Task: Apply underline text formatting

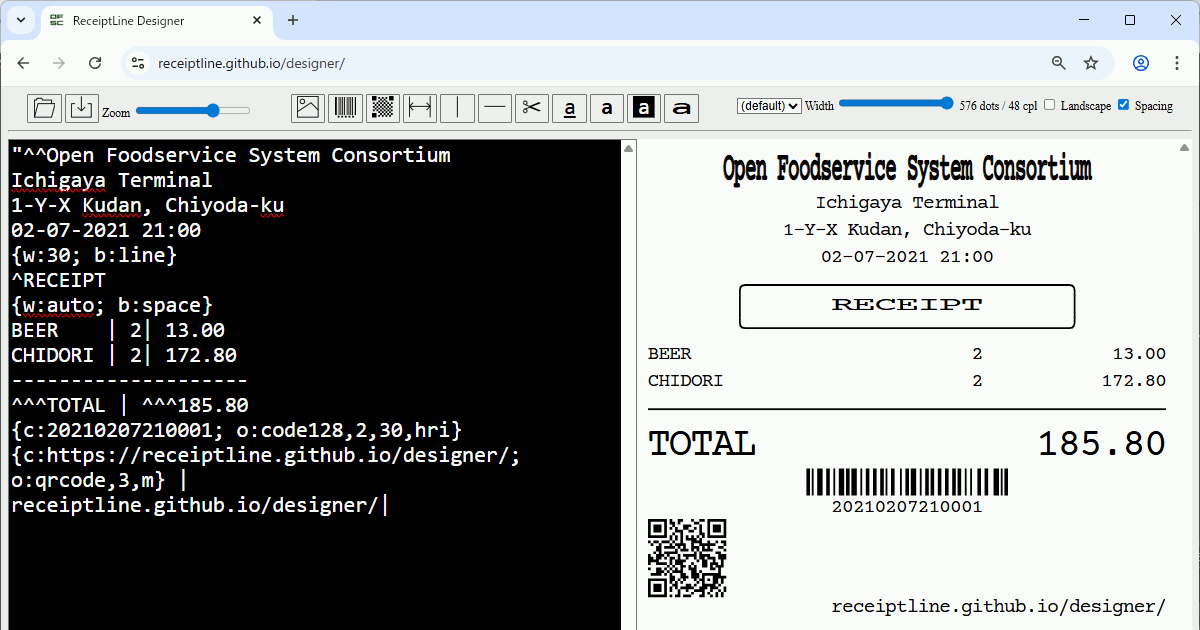Action: click(569, 108)
